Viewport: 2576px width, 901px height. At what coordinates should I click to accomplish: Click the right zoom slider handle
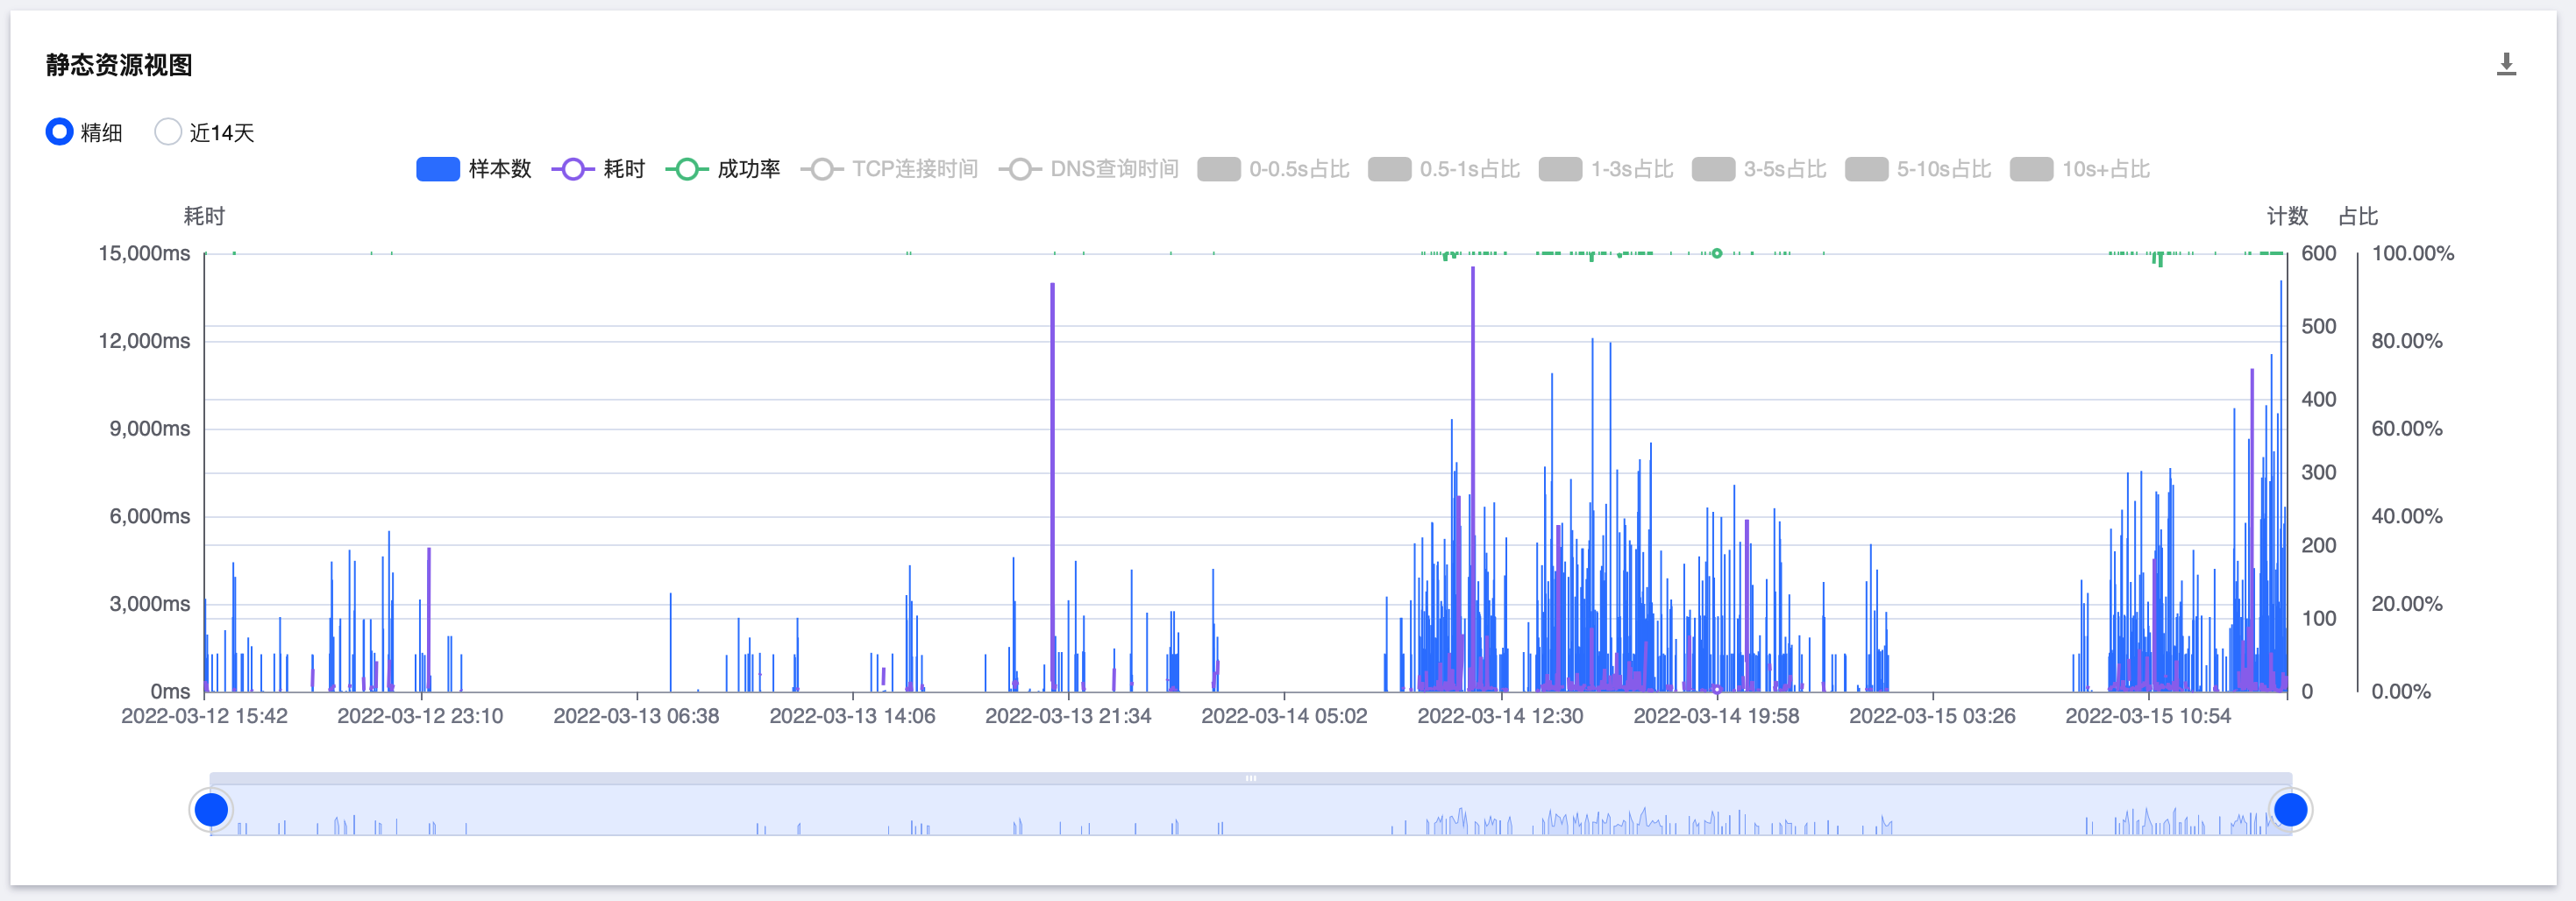[x=2291, y=810]
